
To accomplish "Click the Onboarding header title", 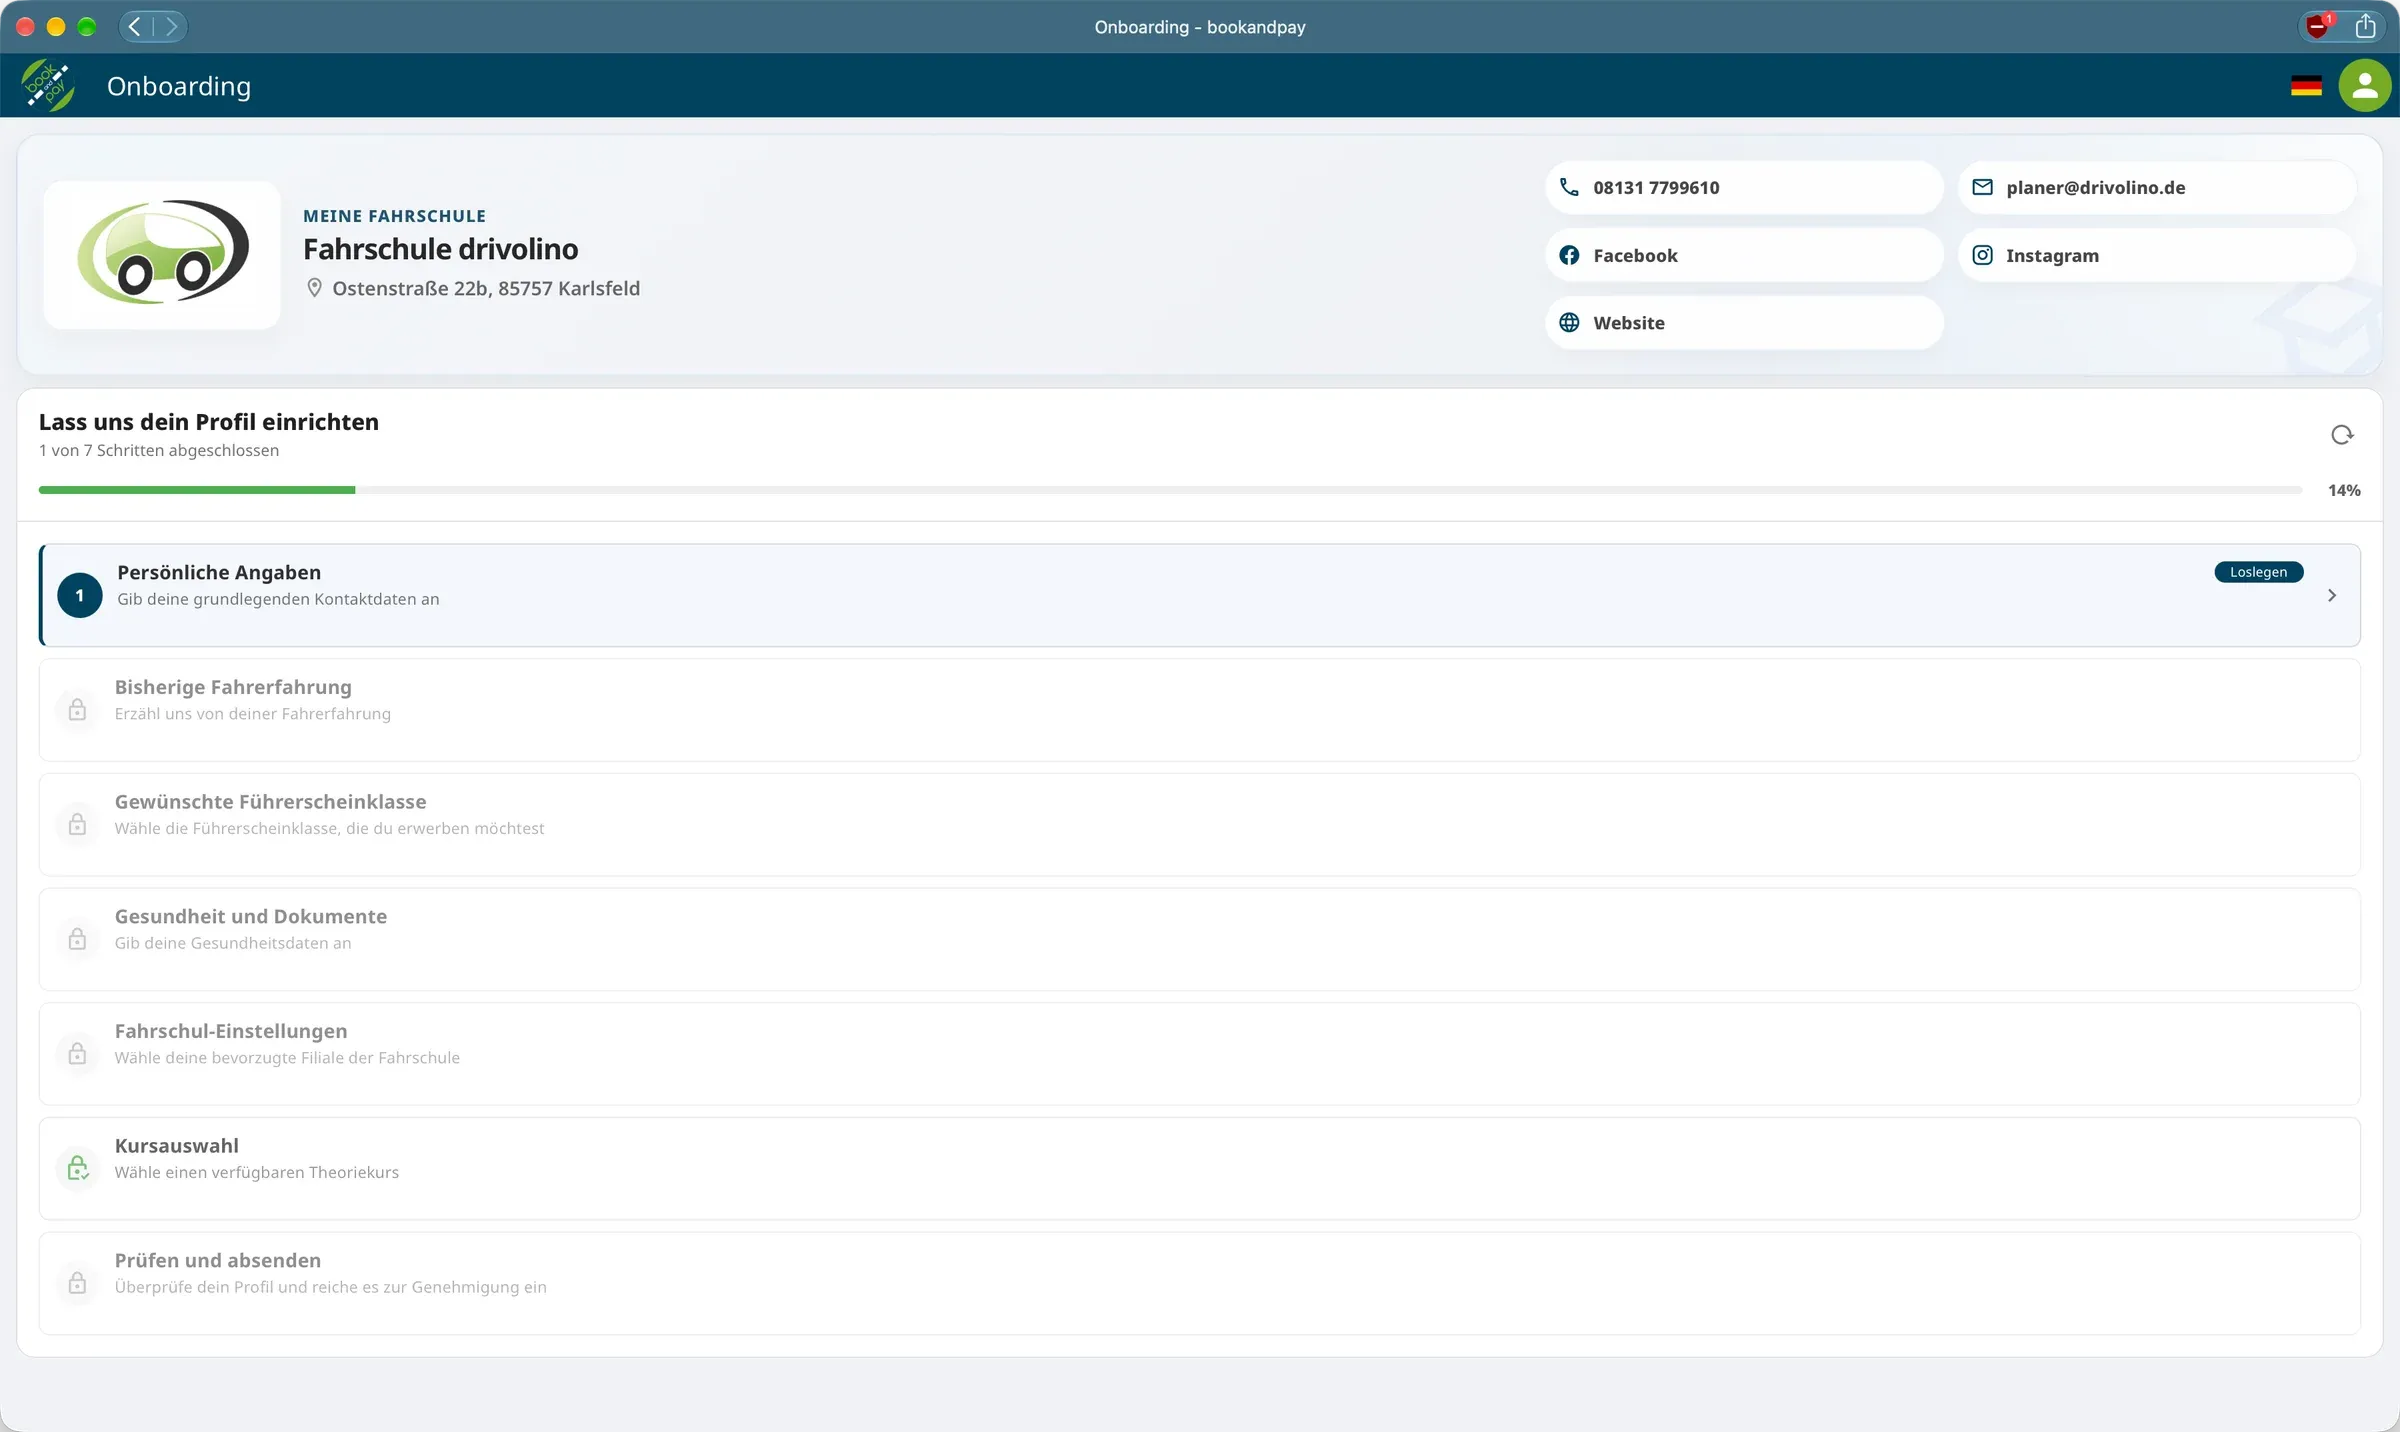I will (x=179, y=86).
